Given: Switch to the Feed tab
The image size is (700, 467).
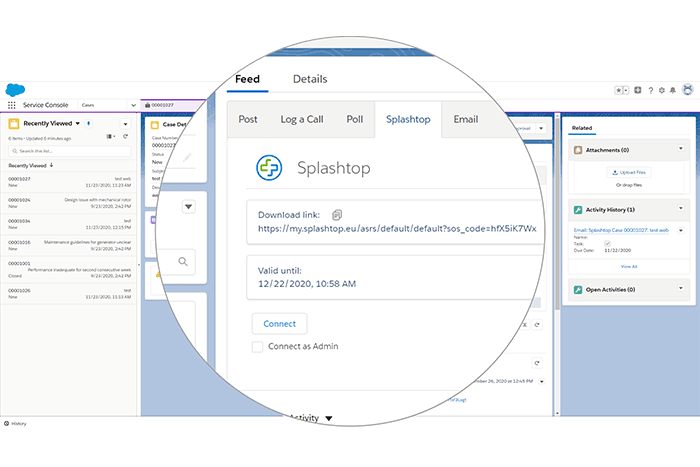Looking at the screenshot, I should click(247, 79).
